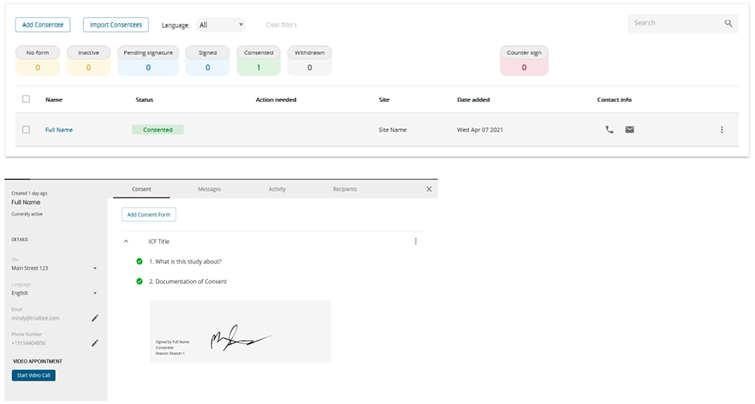The height and width of the screenshot is (404, 755).
Task: Toggle the select-all header checkbox
Action: (26, 99)
